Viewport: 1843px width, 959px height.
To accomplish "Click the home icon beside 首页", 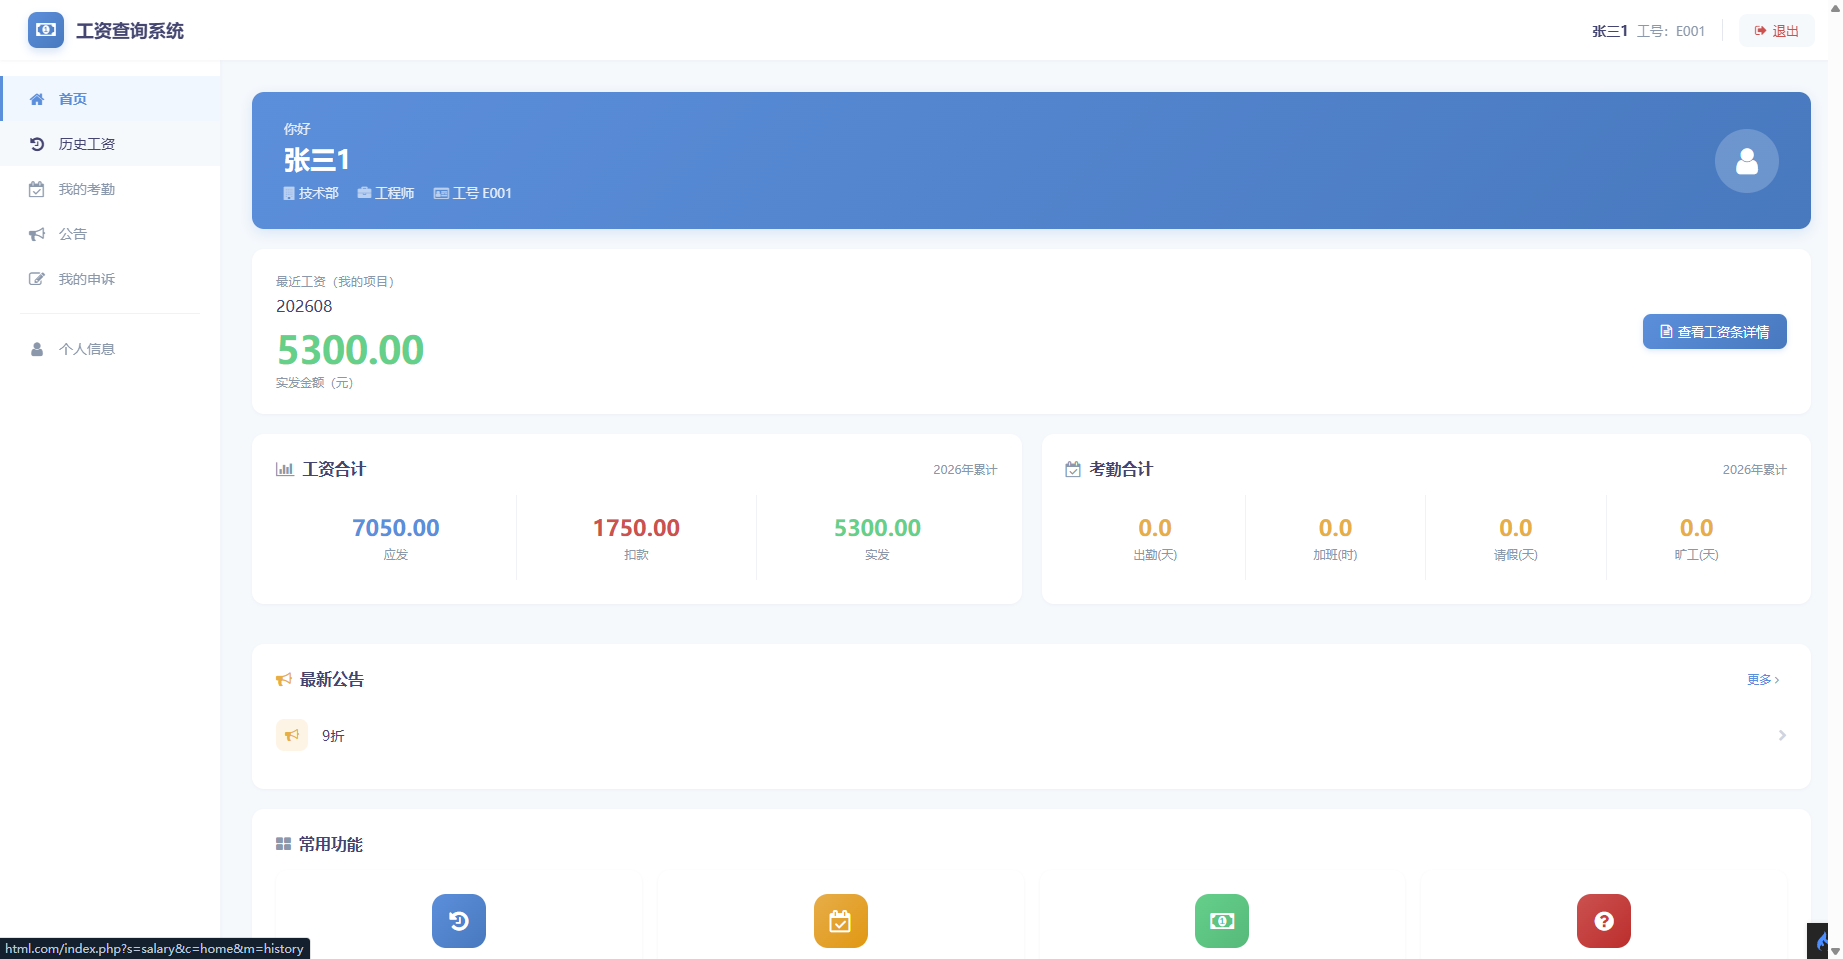I will coord(37,99).
